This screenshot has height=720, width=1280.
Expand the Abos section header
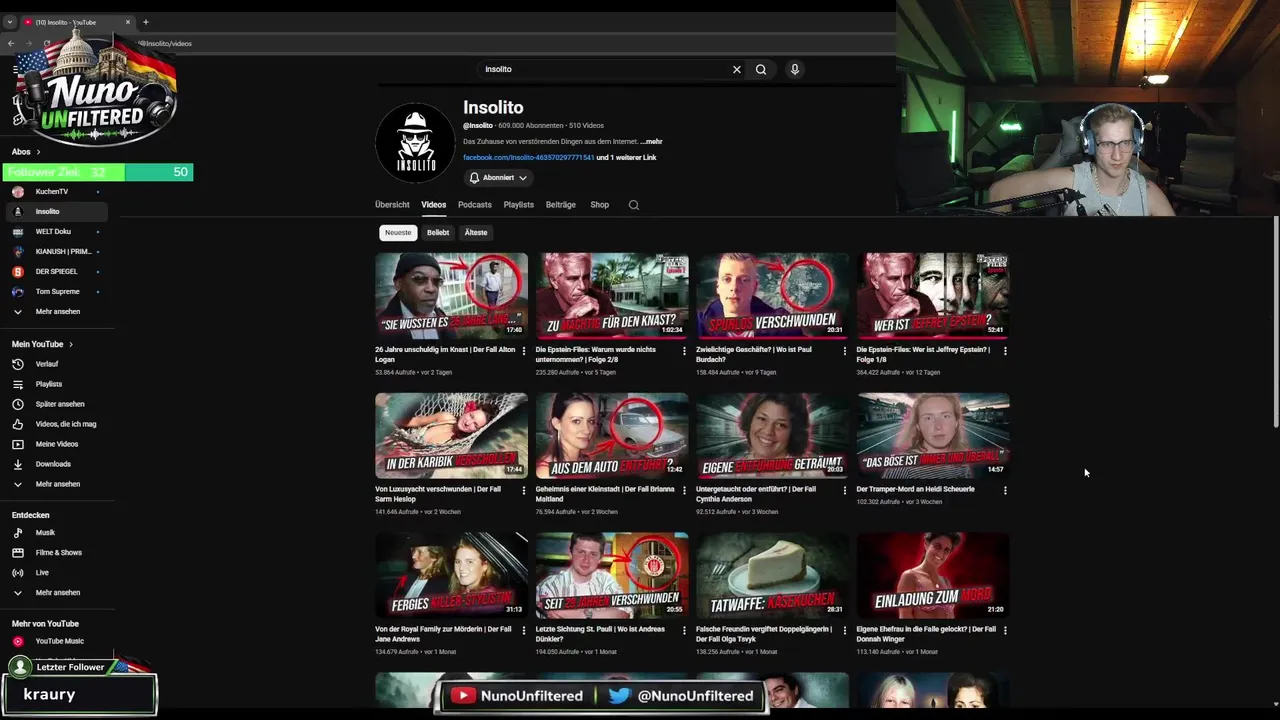click(26, 152)
